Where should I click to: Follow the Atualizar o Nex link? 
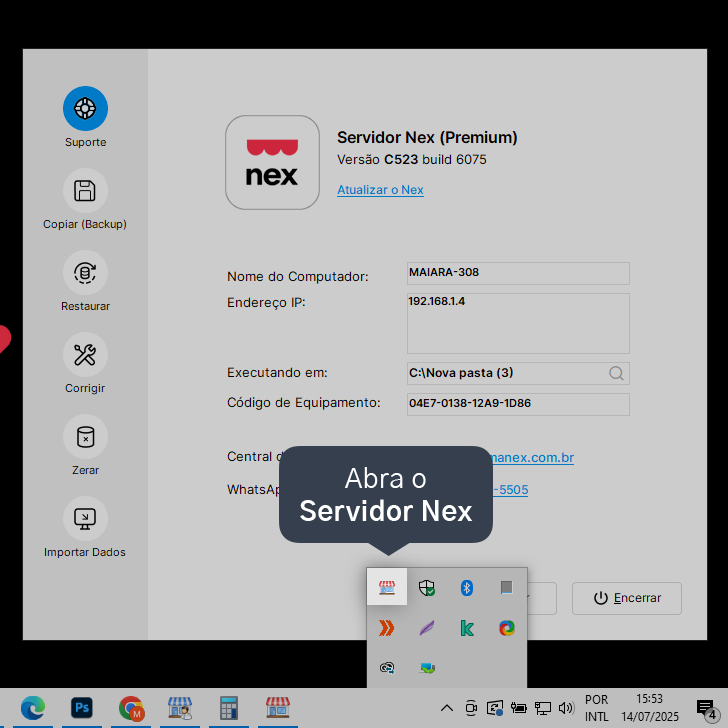[x=380, y=190]
